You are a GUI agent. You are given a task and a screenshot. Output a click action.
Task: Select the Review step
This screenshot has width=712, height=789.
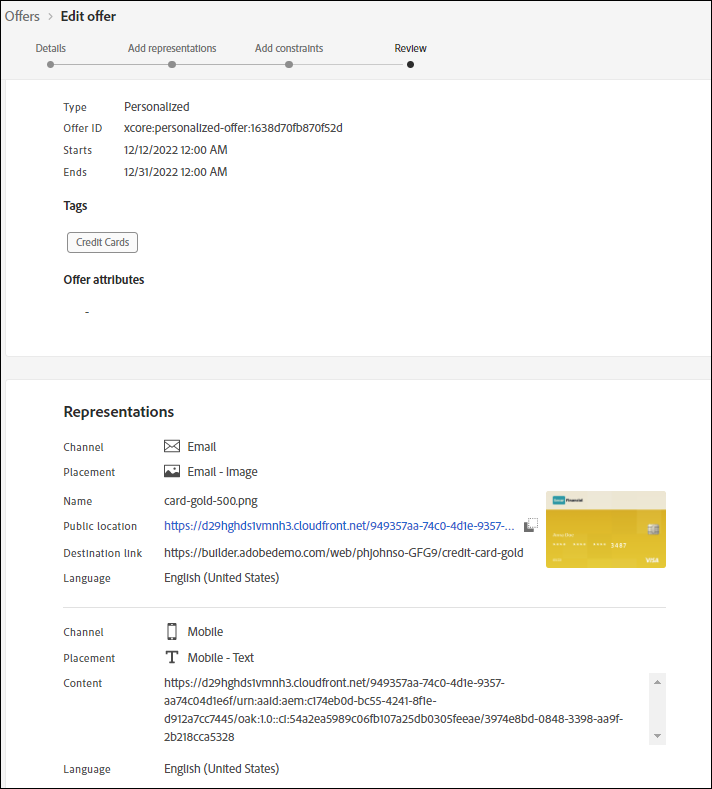[411, 48]
